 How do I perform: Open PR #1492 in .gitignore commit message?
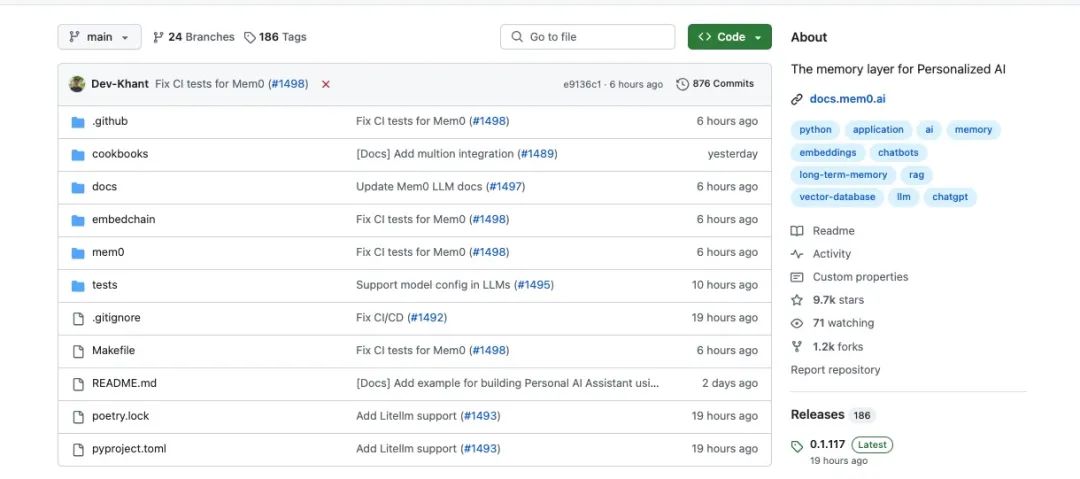[427, 318]
